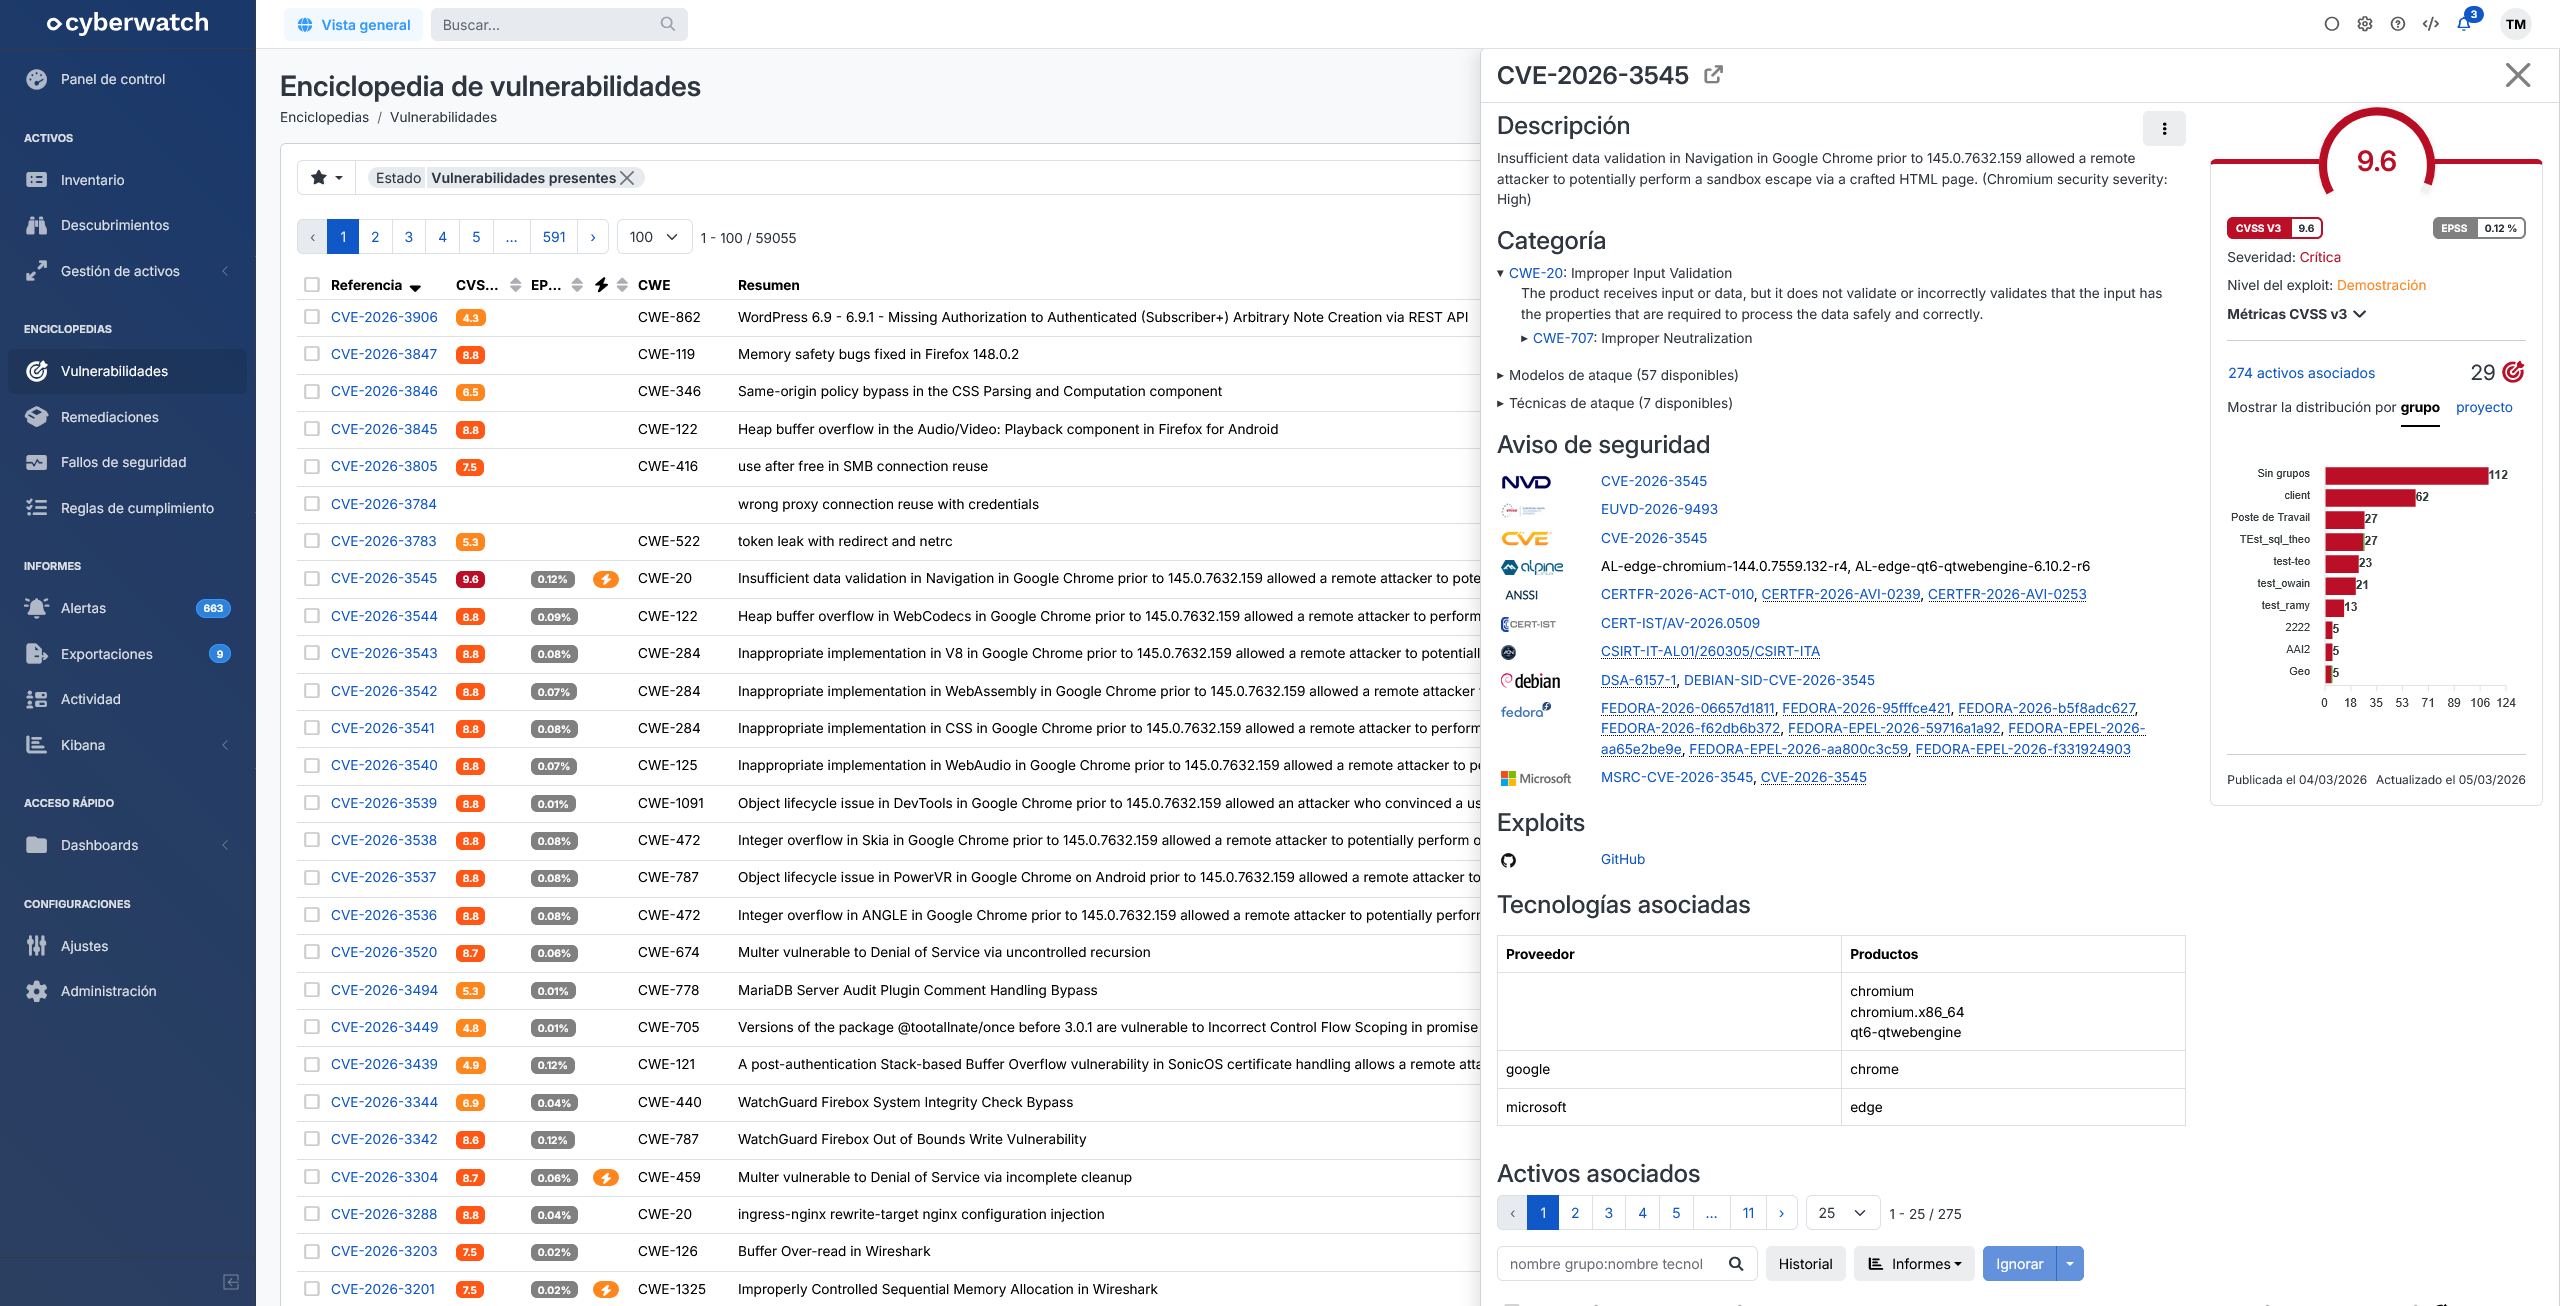Screen dimensions: 2560x1306
Task: Switch distribution to proyecto
Action: click(2484, 407)
